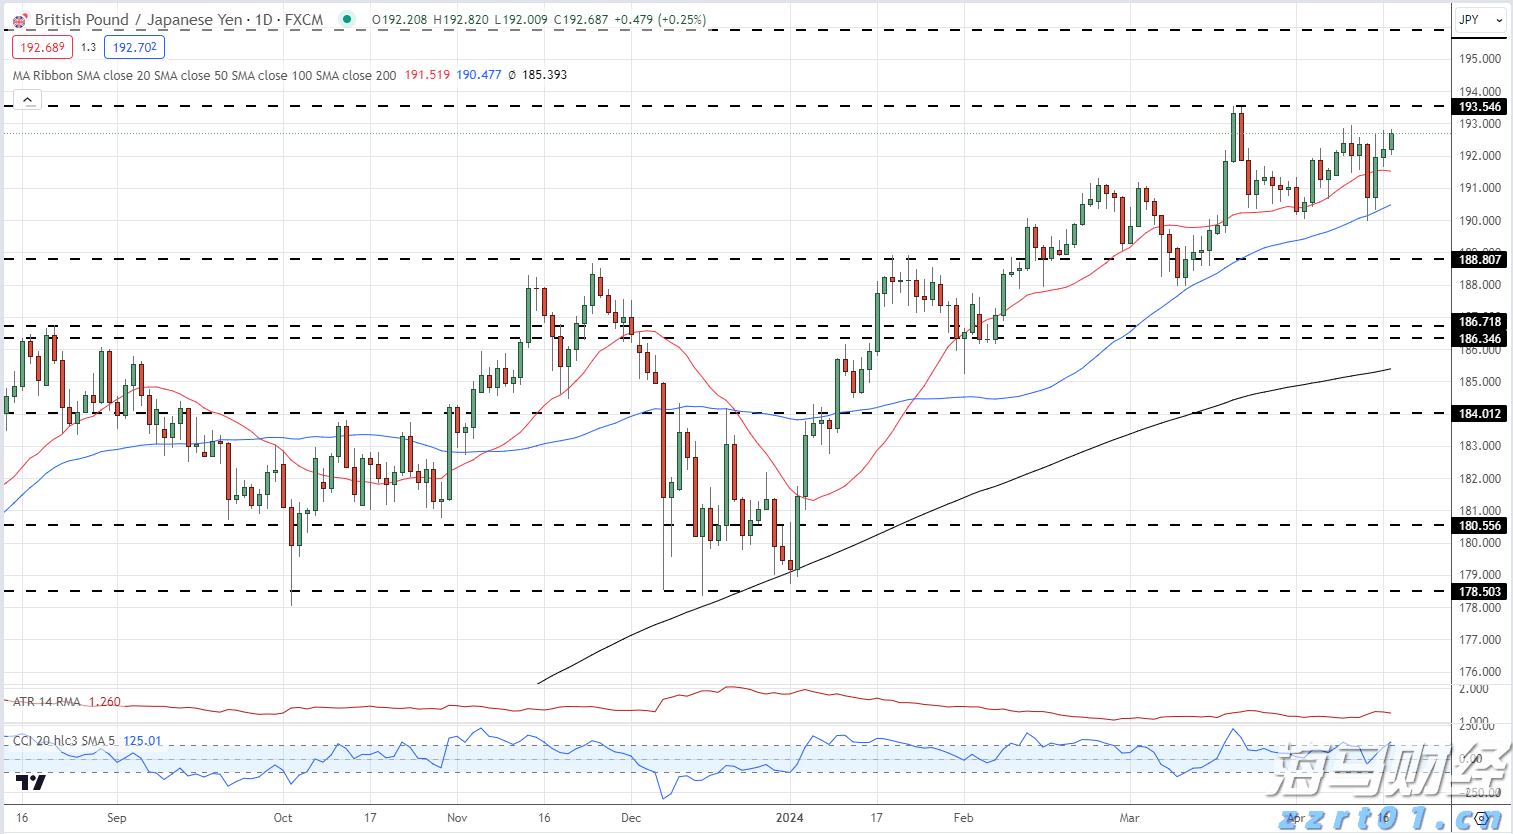Click the 193.546 price level label
This screenshot has width=1513, height=834.
click(1480, 107)
